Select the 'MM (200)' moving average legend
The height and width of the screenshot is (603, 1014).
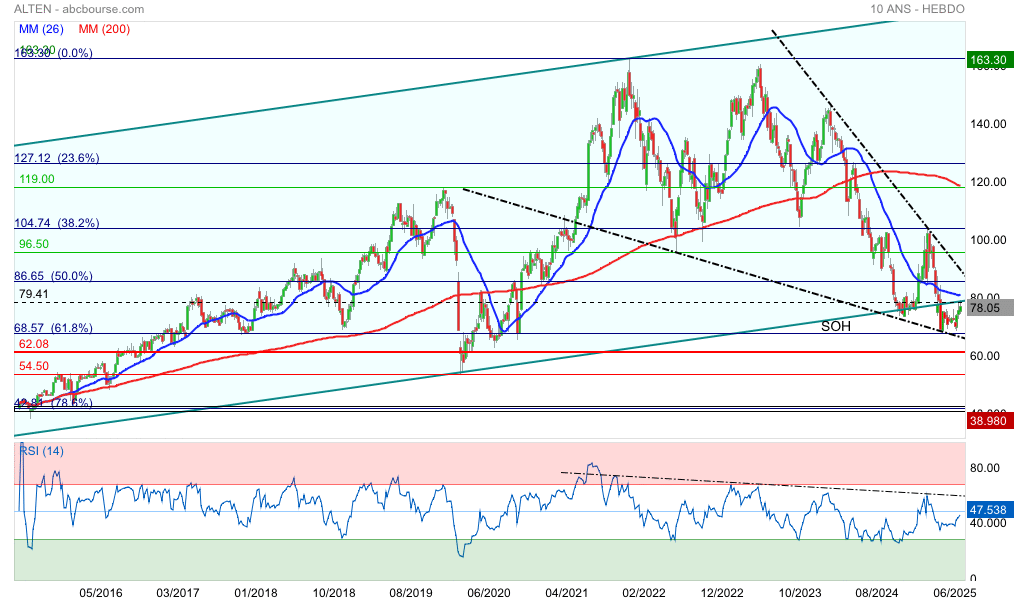pyautogui.click(x=104, y=29)
